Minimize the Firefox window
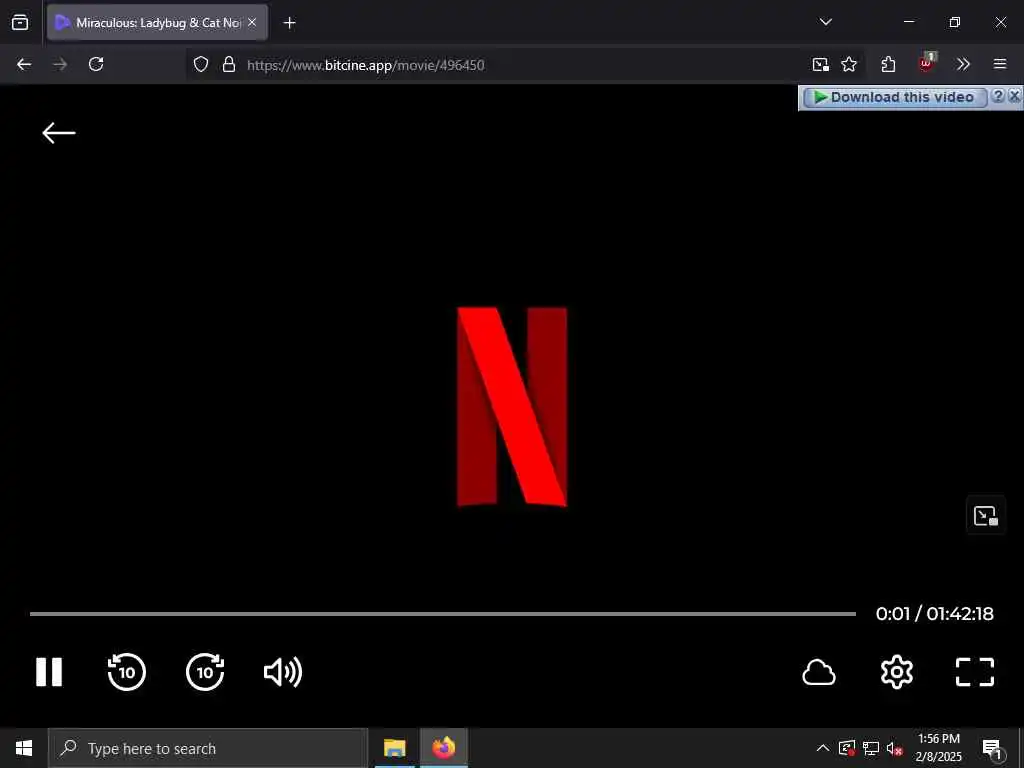Image resolution: width=1024 pixels, height=768 pixels. pyautogui.click(x=908, y=22)
